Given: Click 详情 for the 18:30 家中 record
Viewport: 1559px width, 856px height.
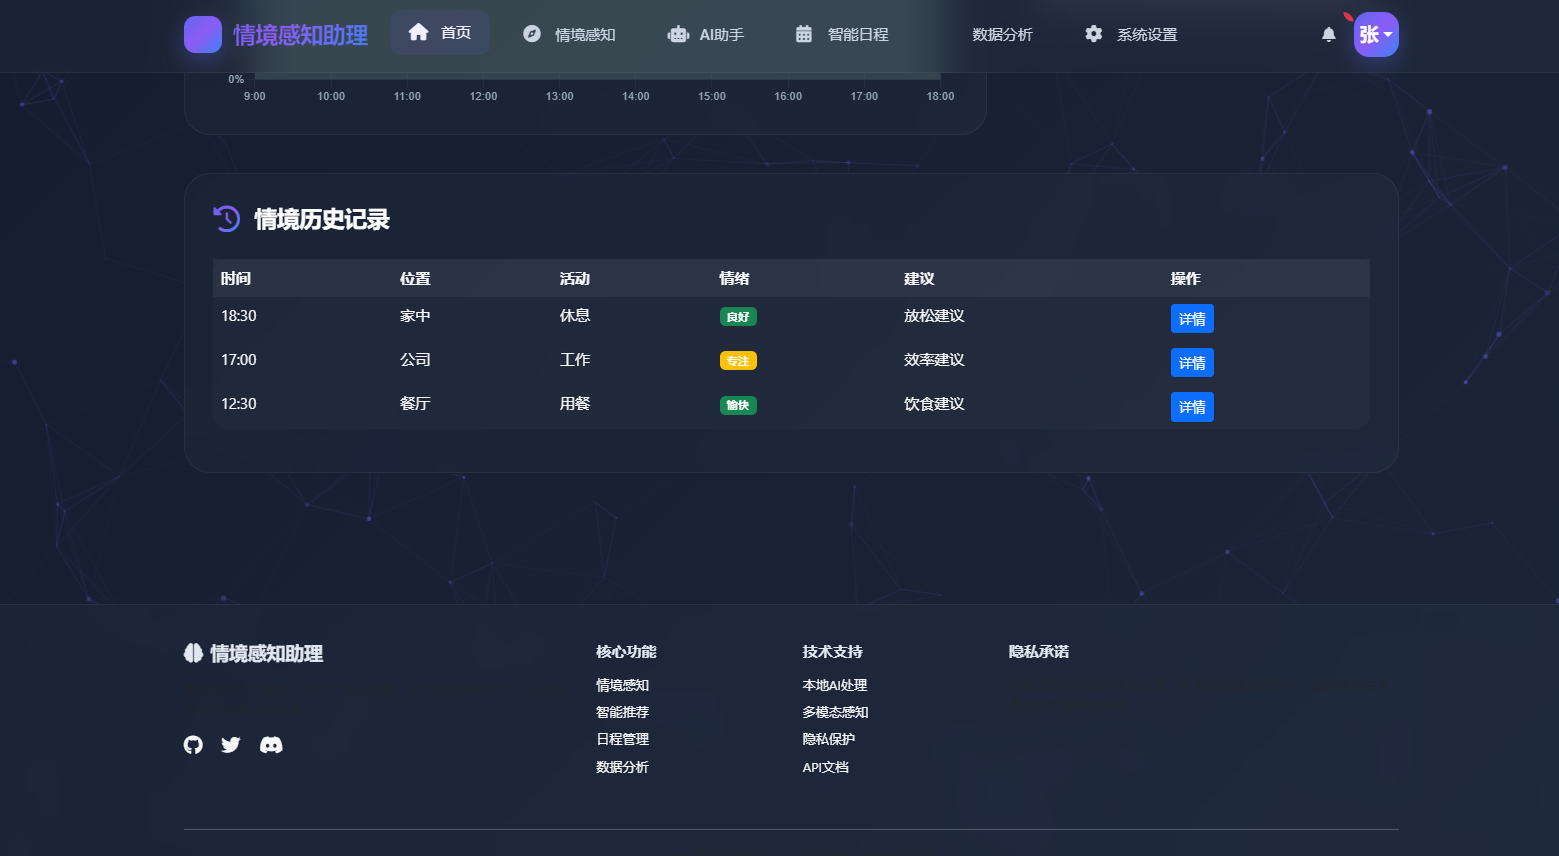Looking at the screenshot, I should [x=1192, y=318].
